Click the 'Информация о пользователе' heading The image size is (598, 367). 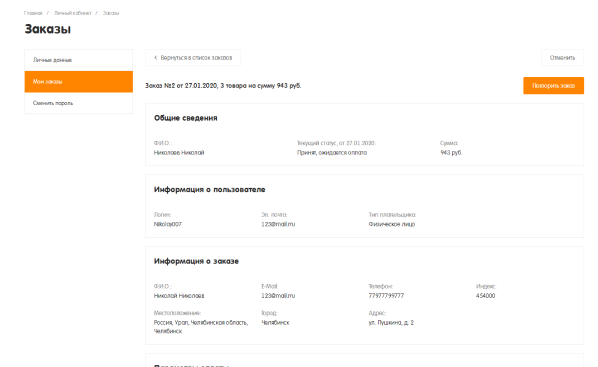point(209,190)
